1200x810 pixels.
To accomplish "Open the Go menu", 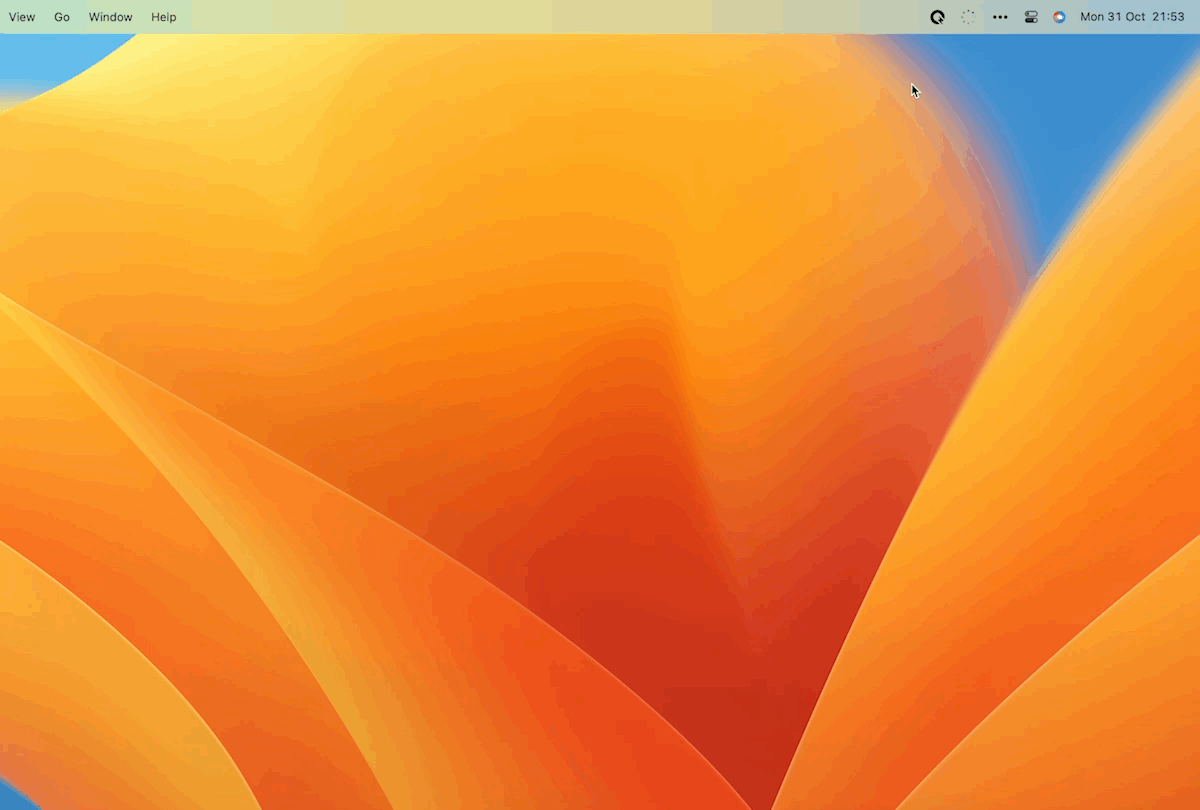I will point(62,17).
